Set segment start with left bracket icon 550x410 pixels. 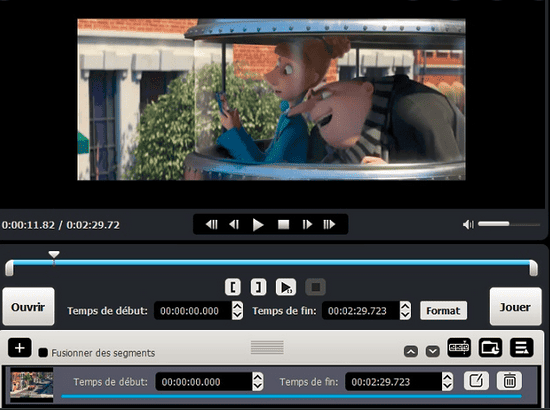[233, 287]
